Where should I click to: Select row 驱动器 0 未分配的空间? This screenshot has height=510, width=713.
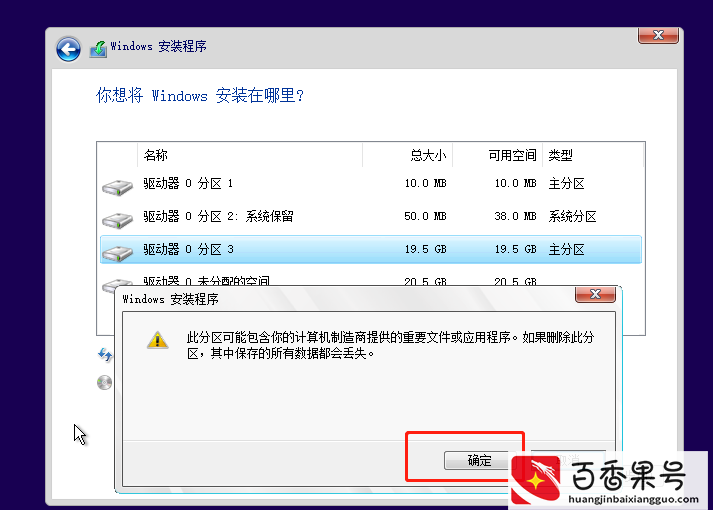pyautogui.click(x=371, y=280)
